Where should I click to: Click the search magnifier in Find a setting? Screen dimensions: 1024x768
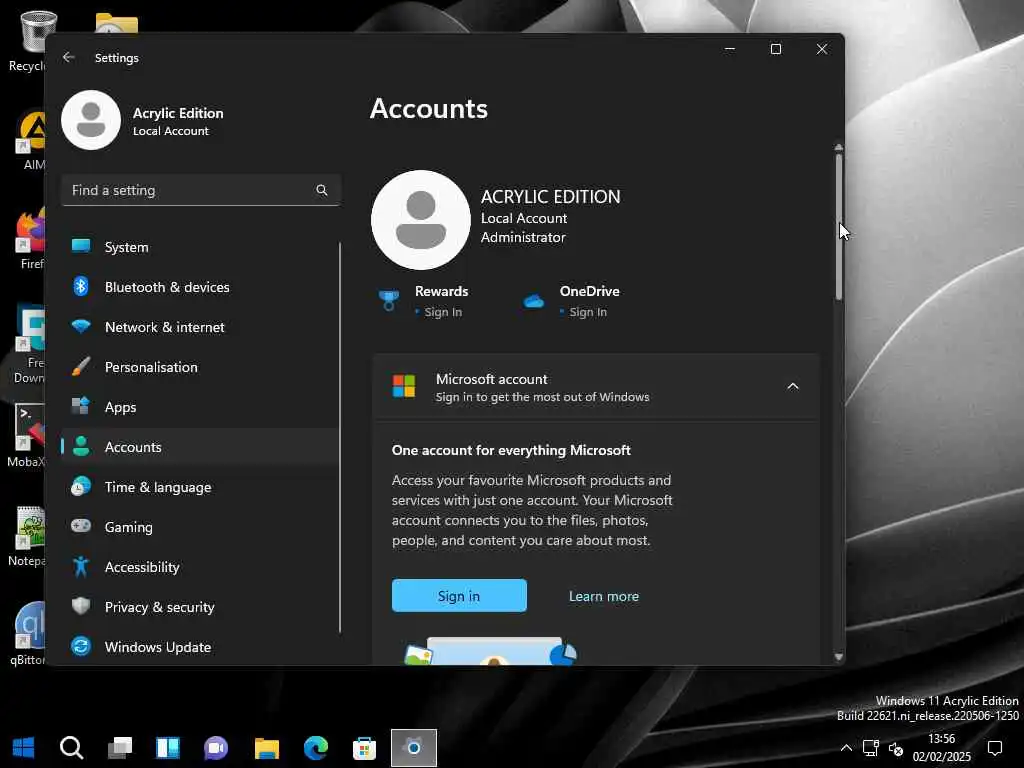[x=322, y=190]
